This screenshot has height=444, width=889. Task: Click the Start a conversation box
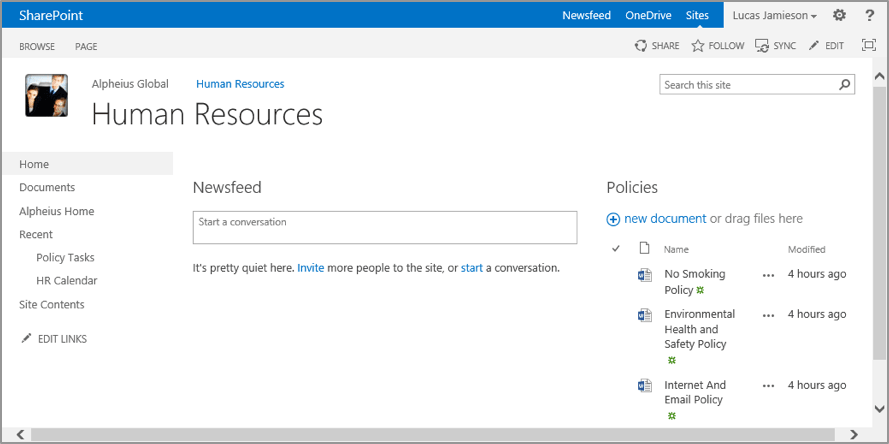click(384, 227)
